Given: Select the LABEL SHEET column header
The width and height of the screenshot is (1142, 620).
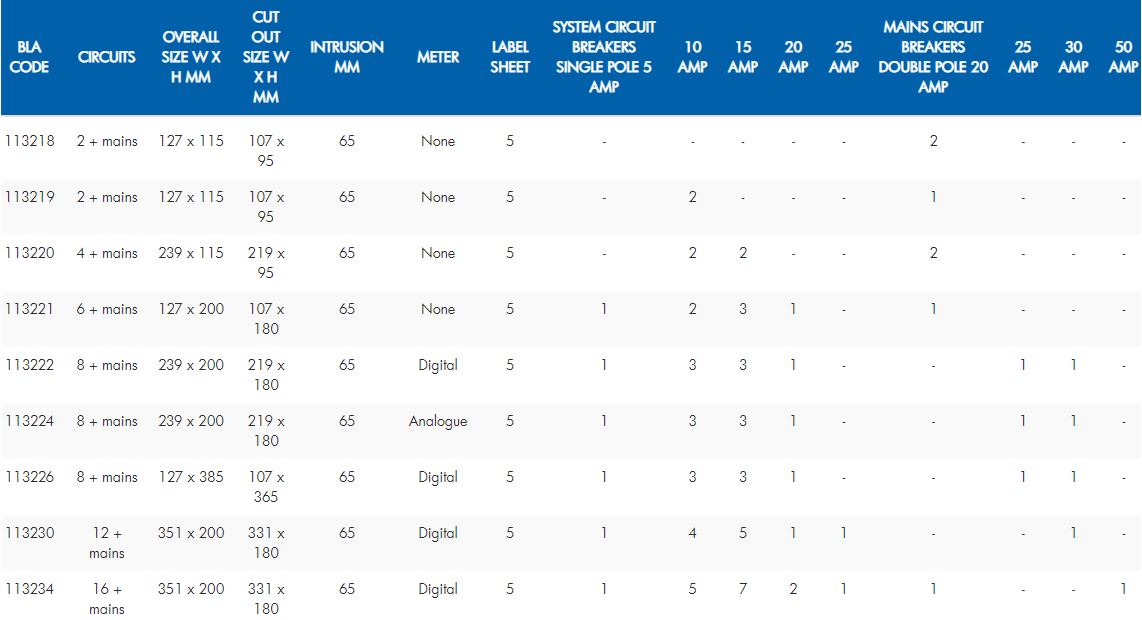Looking at the screenshot, I should pyautogui.click(x=510, y=57).
